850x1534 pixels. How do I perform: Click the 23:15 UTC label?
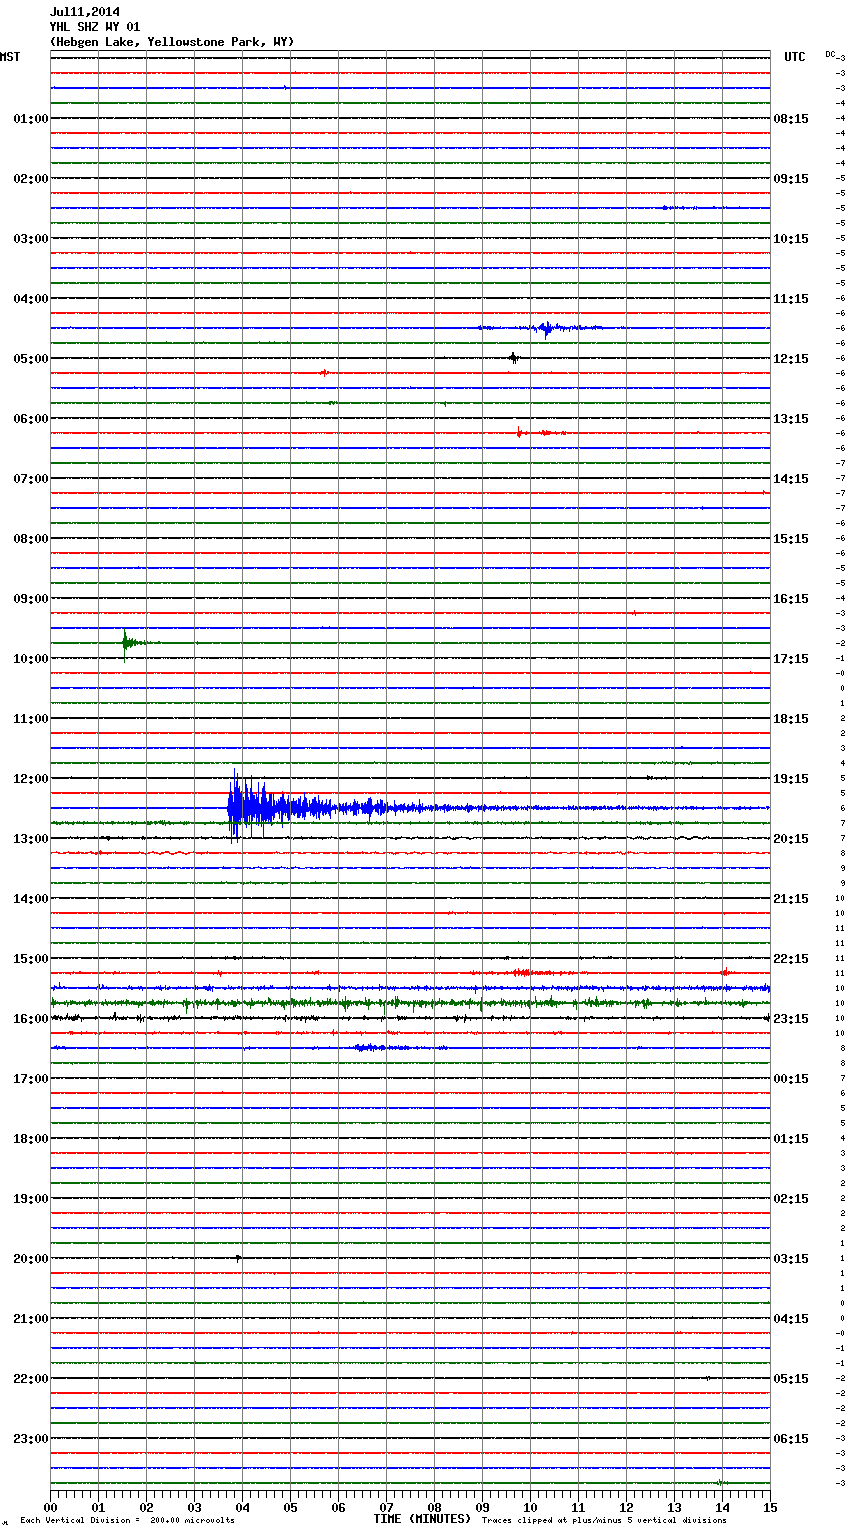pos(791,1019)
